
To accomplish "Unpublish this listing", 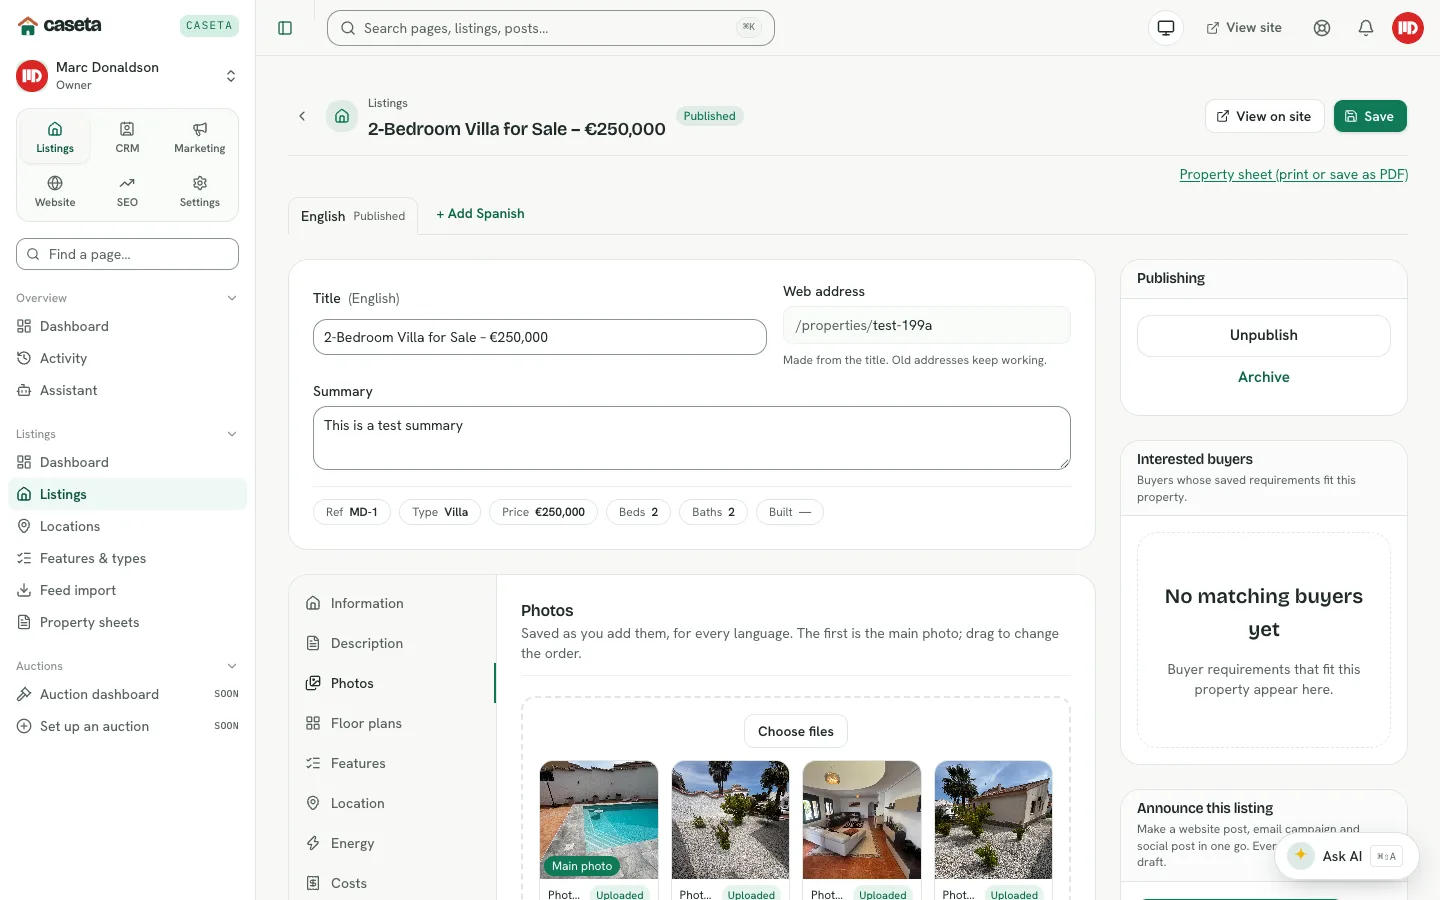I will pyautogui.click(x=1264, y=336).
